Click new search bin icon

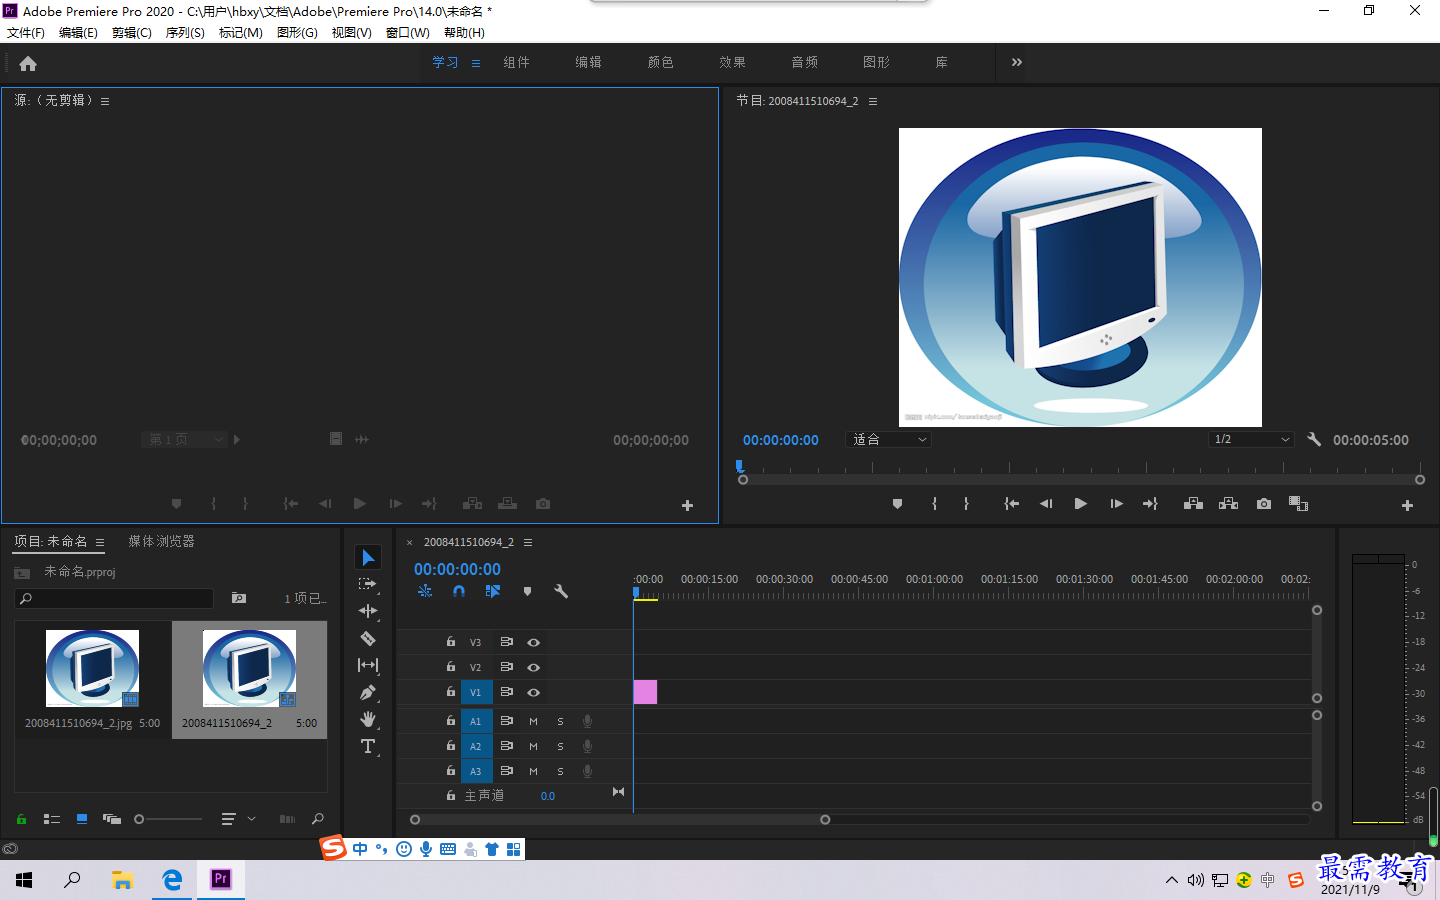[x=239, y=598]
